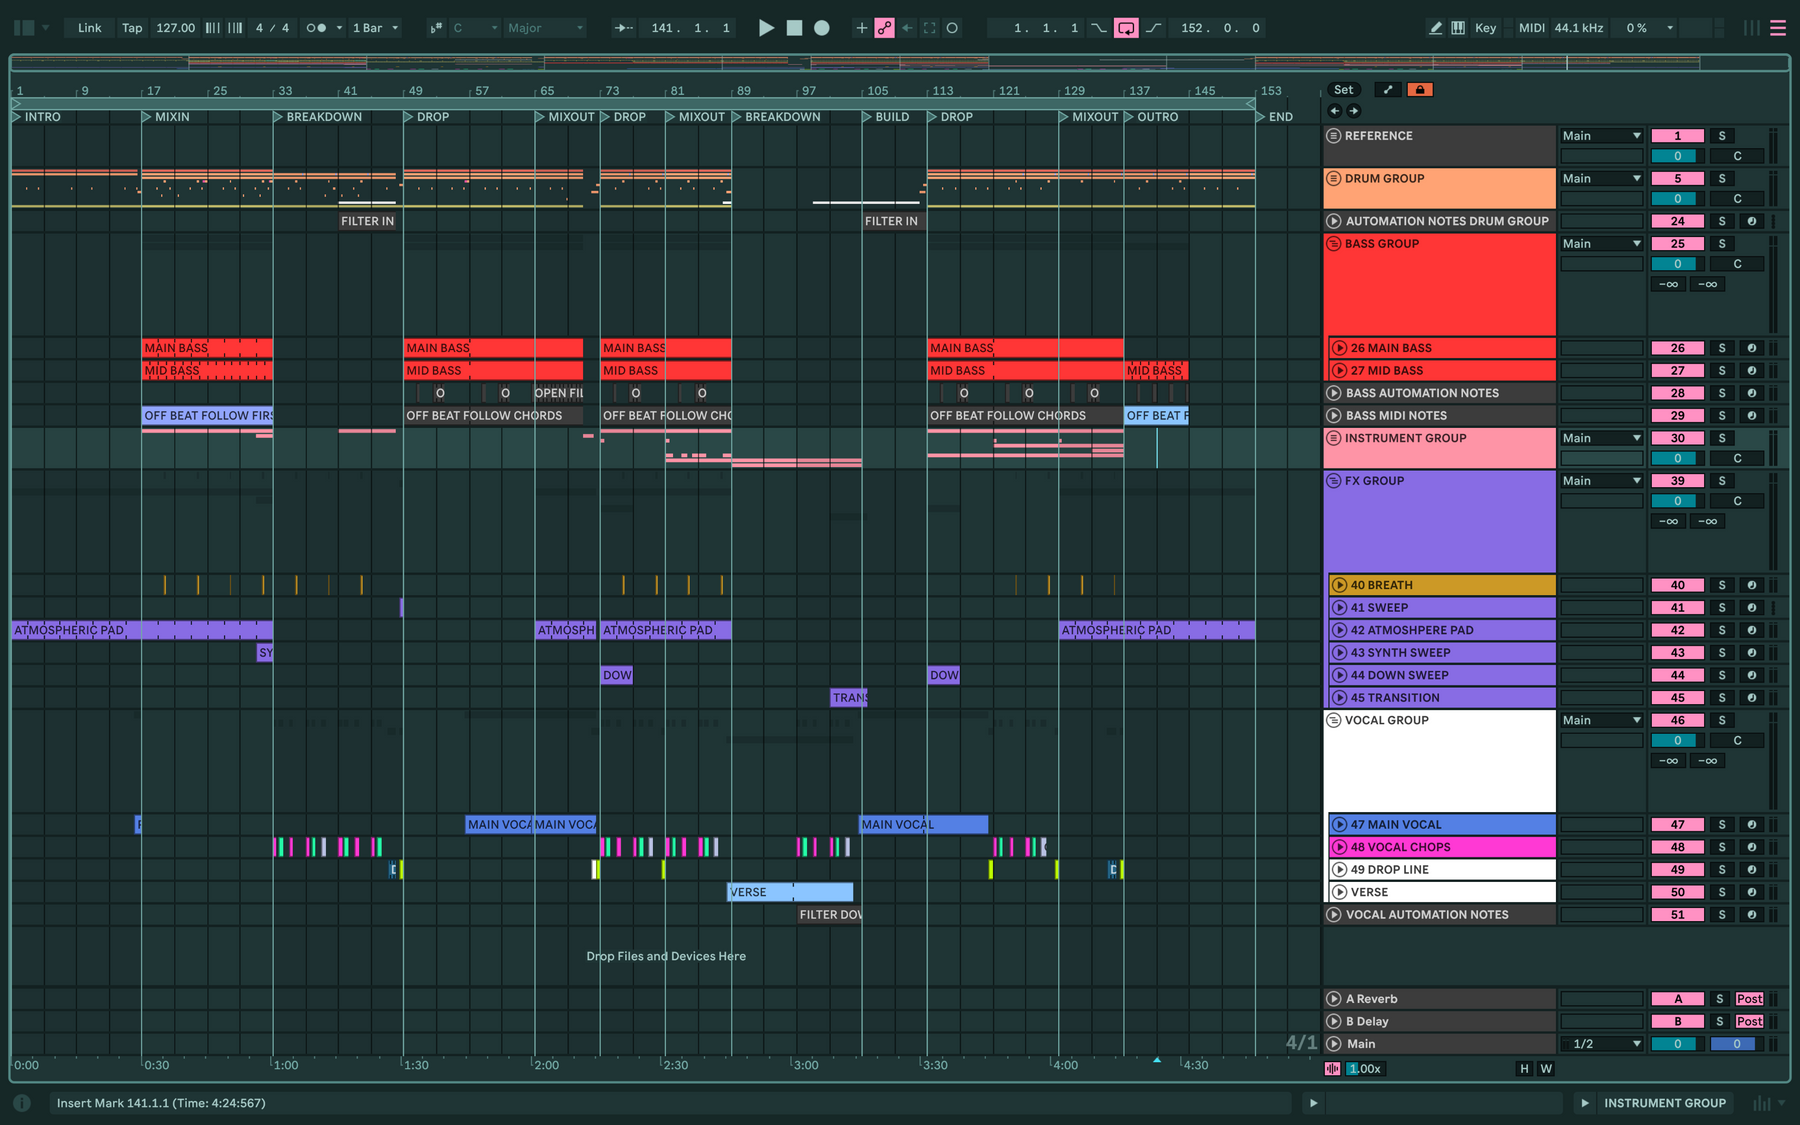Jump to Next Locator arrow
Image resolution: width=1800 pixels, height=1125 pixels.
1353,111
